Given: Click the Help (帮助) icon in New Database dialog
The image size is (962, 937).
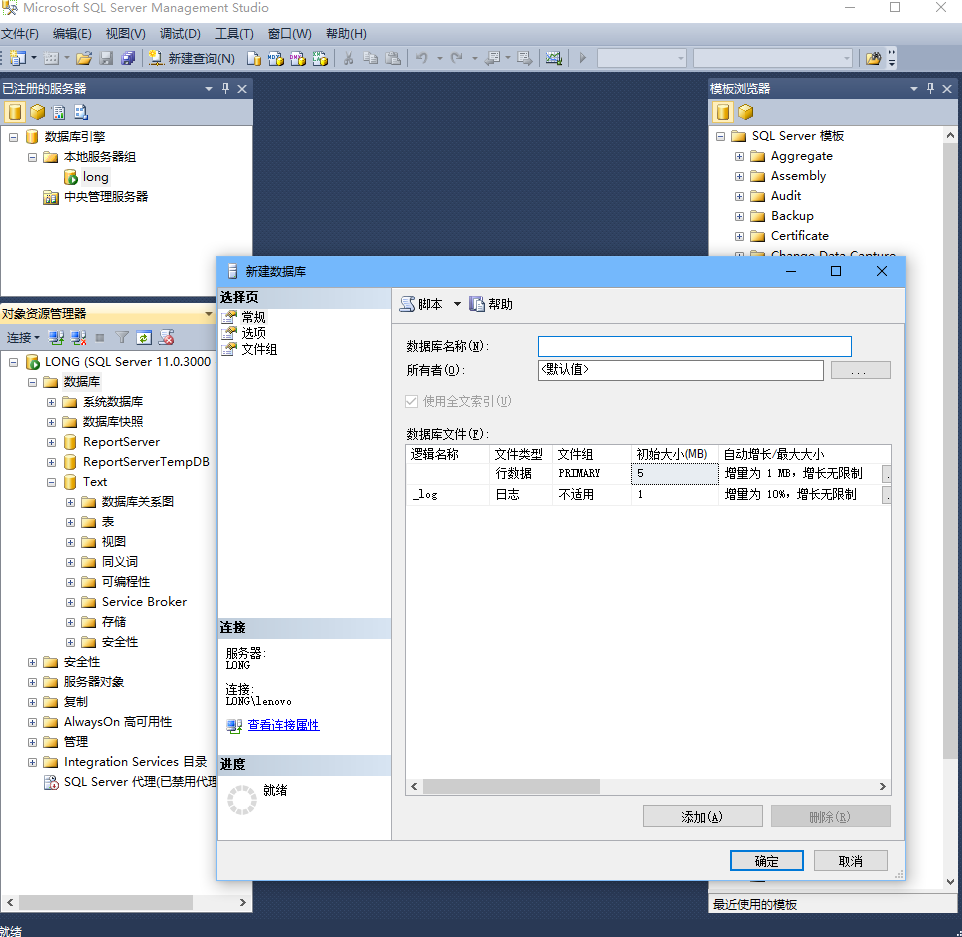Looking at the screenshot, I should point(477,304).
